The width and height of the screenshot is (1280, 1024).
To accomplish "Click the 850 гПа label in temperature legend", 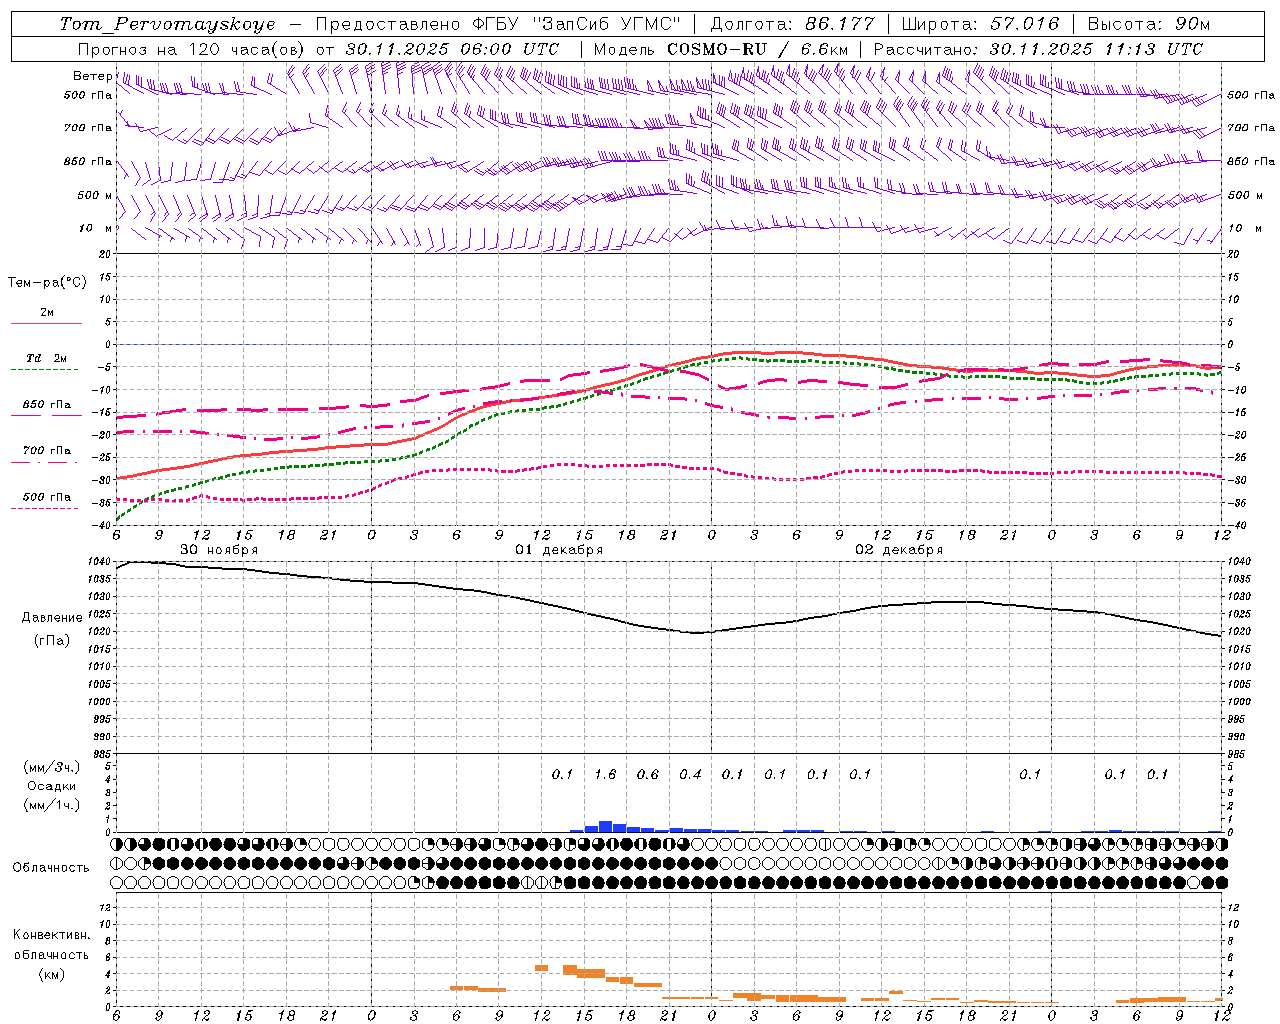I will point(47,405).
